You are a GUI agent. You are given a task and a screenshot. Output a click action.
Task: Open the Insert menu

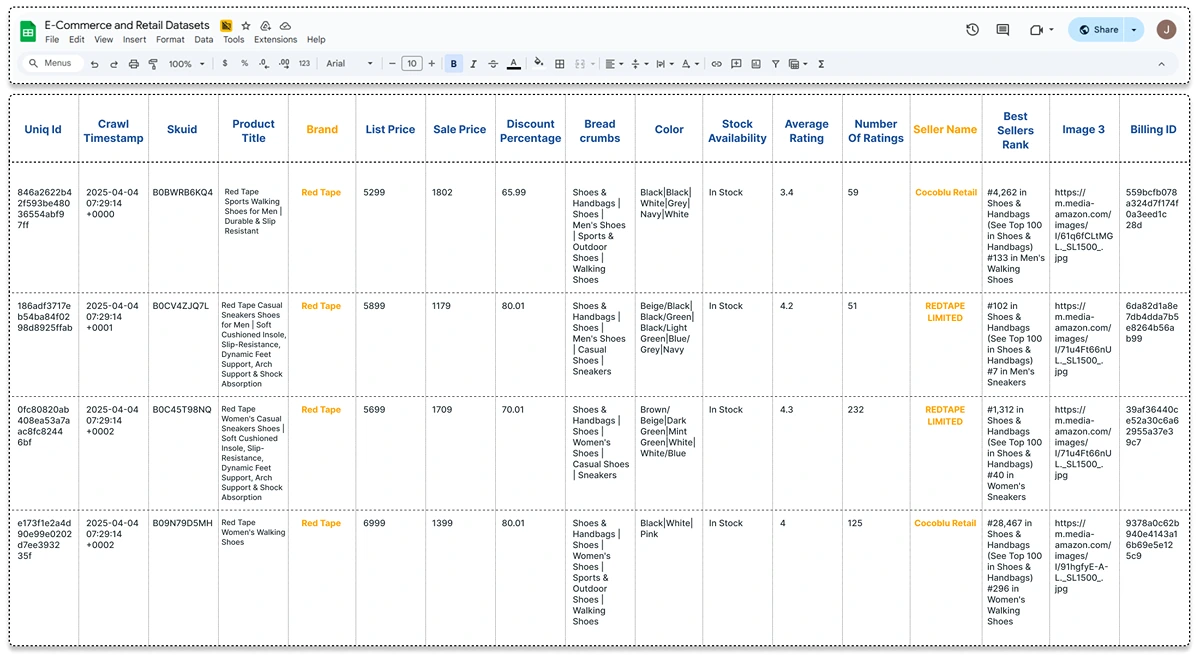[135, 40]
